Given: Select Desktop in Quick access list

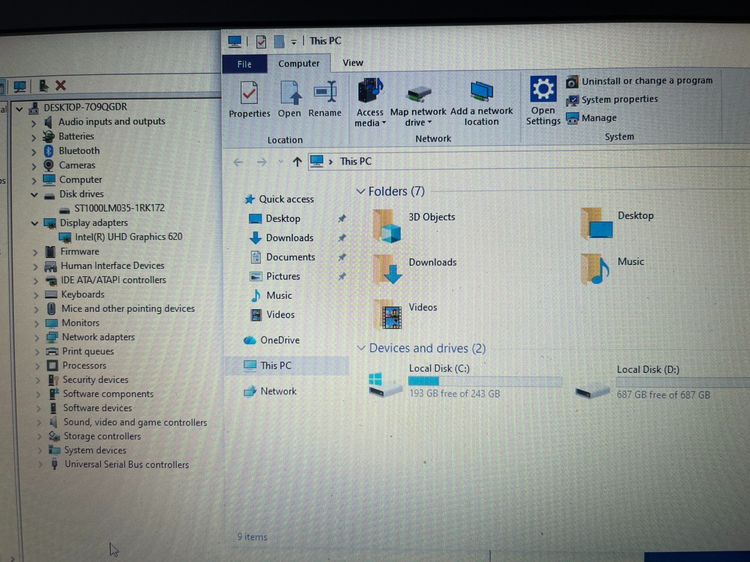Looking at the screenshot, I should pos(275,219).
